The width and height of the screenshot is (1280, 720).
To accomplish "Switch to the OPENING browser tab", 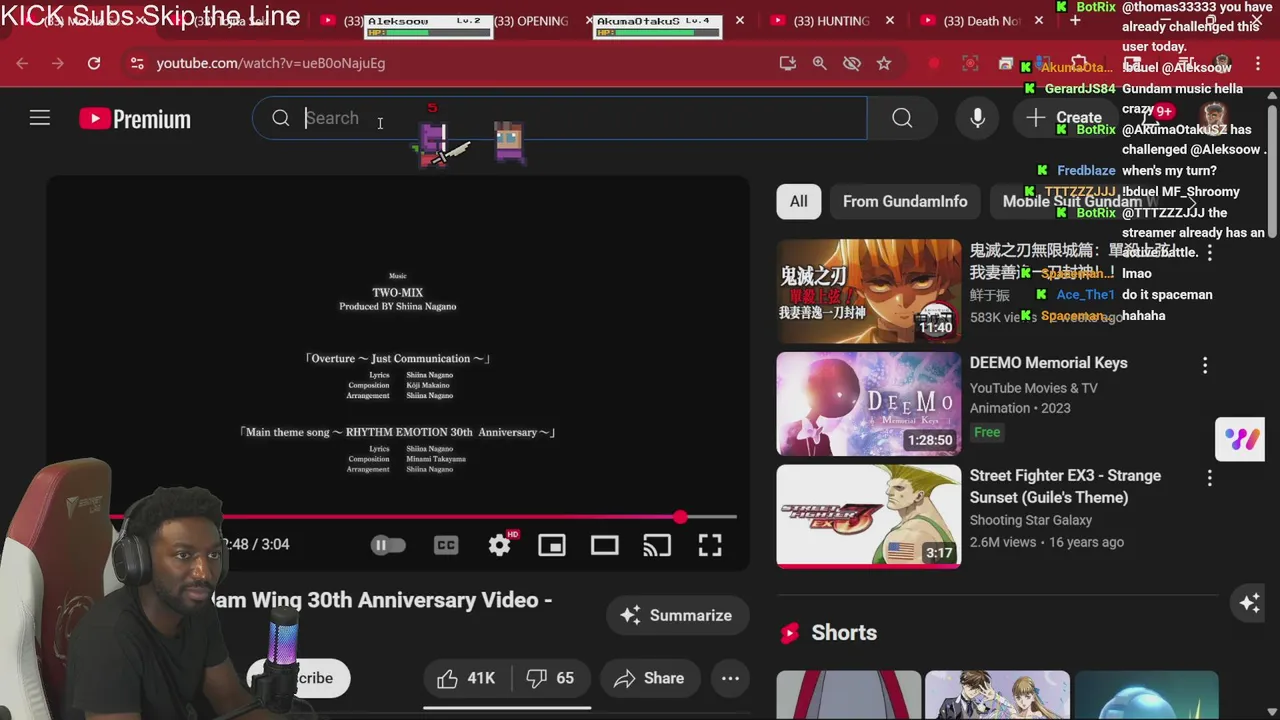I will [x=530, y=21].
